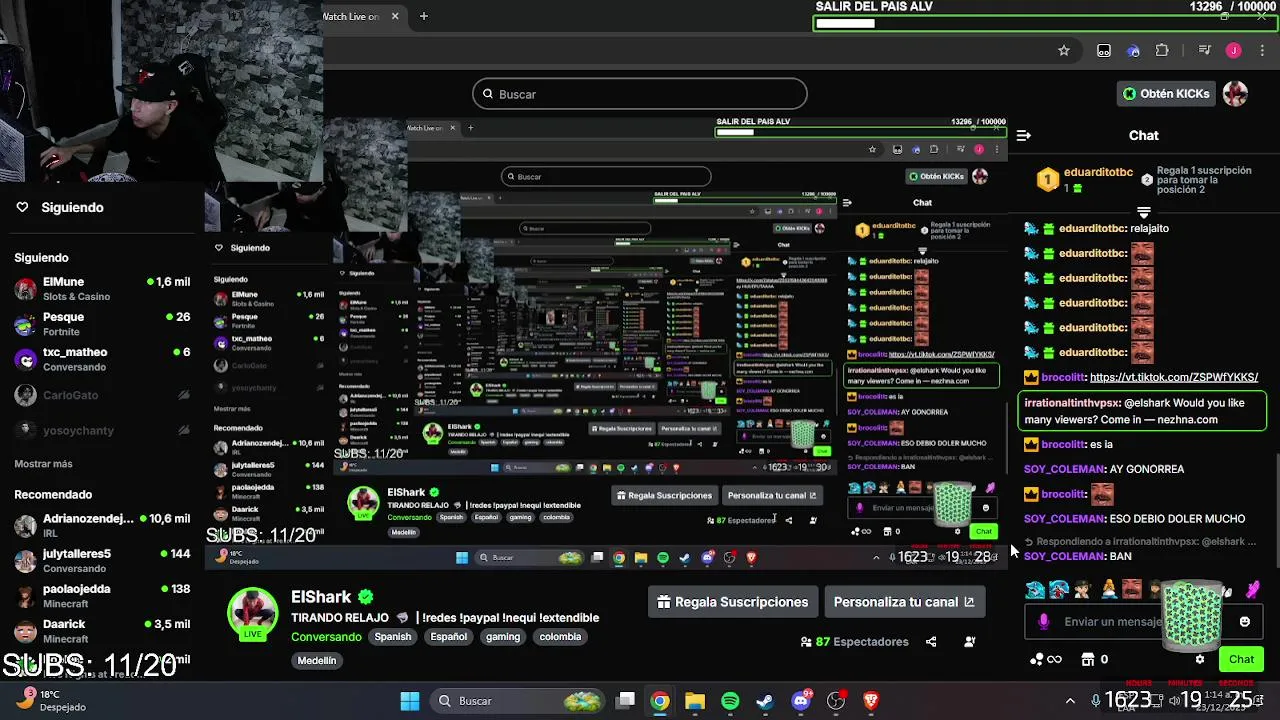The image size is (1280, 720).
Task: Open txc_matheo channel in sidebar
Action: click(102, 359)
